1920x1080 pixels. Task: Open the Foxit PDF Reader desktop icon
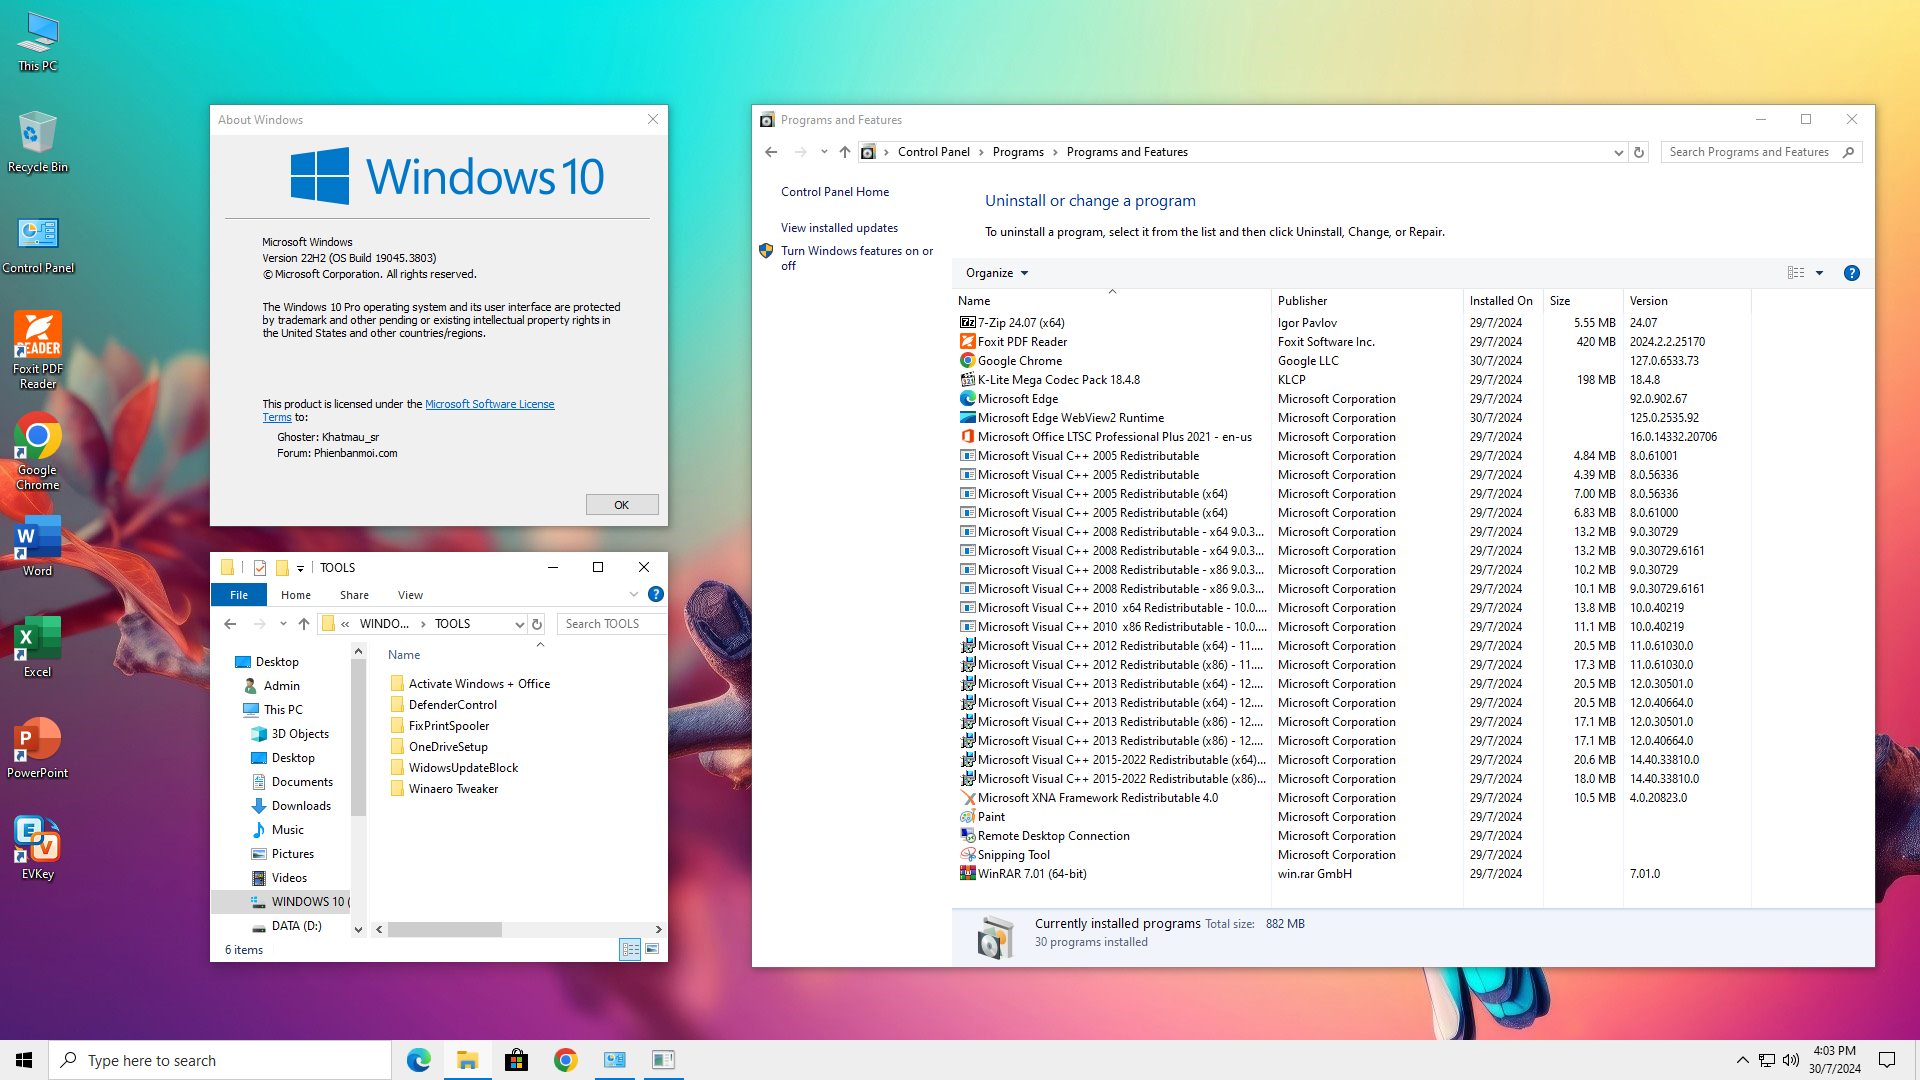click(x=38, y=349)
